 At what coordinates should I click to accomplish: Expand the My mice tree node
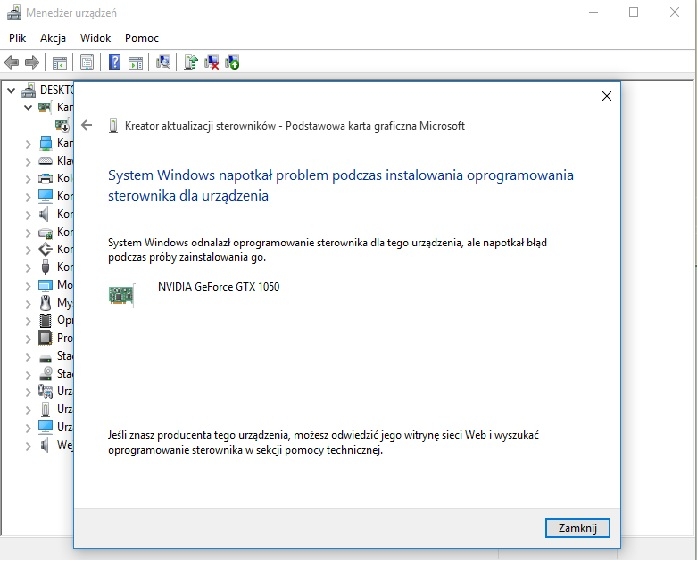point(28,304)
